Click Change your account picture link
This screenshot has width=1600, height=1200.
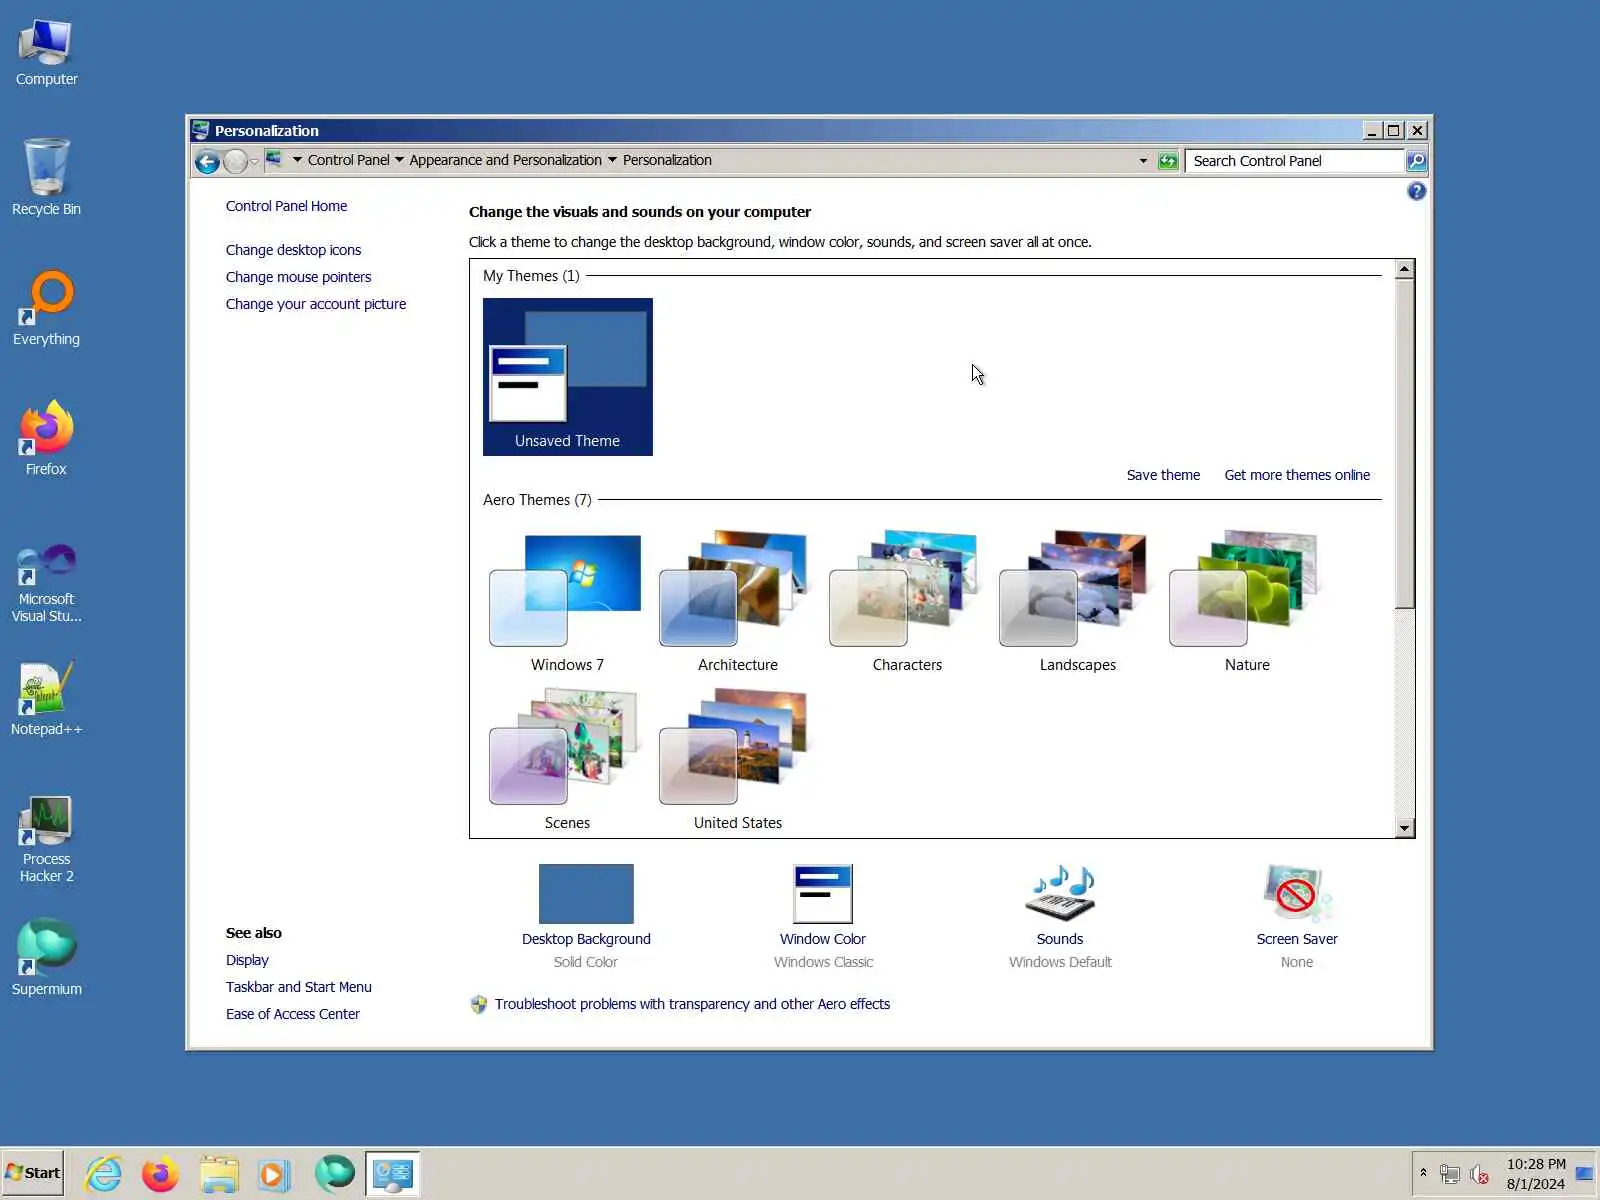[316, 304]
